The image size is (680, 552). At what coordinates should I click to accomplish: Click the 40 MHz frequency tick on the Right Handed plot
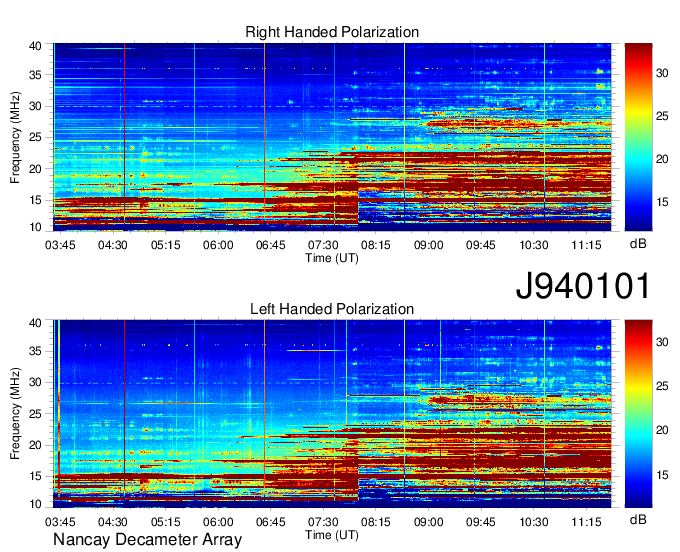point(35,46)
